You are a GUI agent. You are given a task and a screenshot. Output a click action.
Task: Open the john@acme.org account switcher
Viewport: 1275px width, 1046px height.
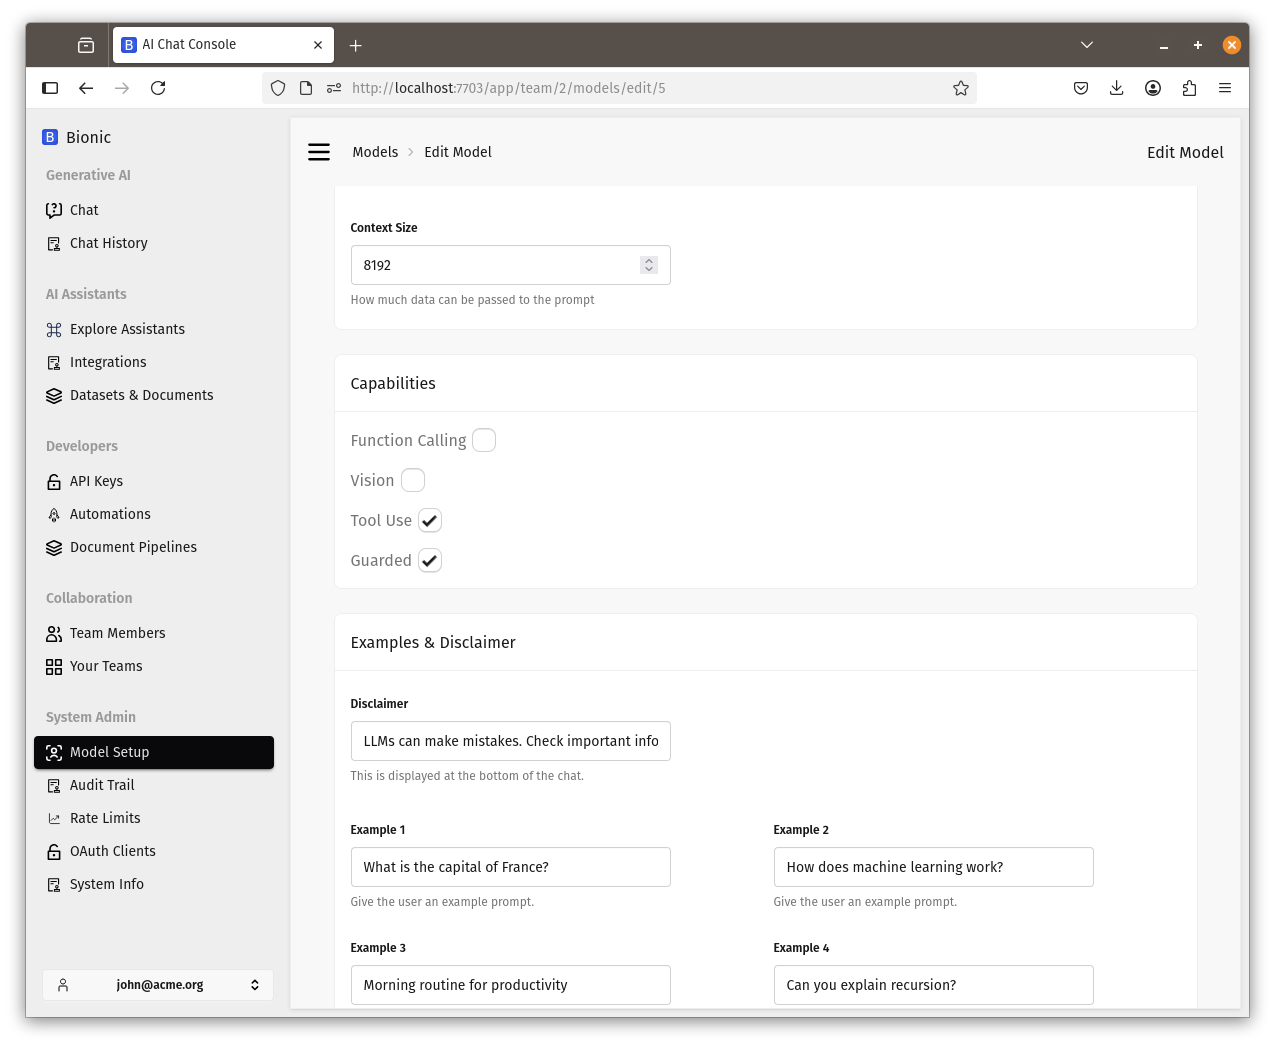tap(158, 985)
